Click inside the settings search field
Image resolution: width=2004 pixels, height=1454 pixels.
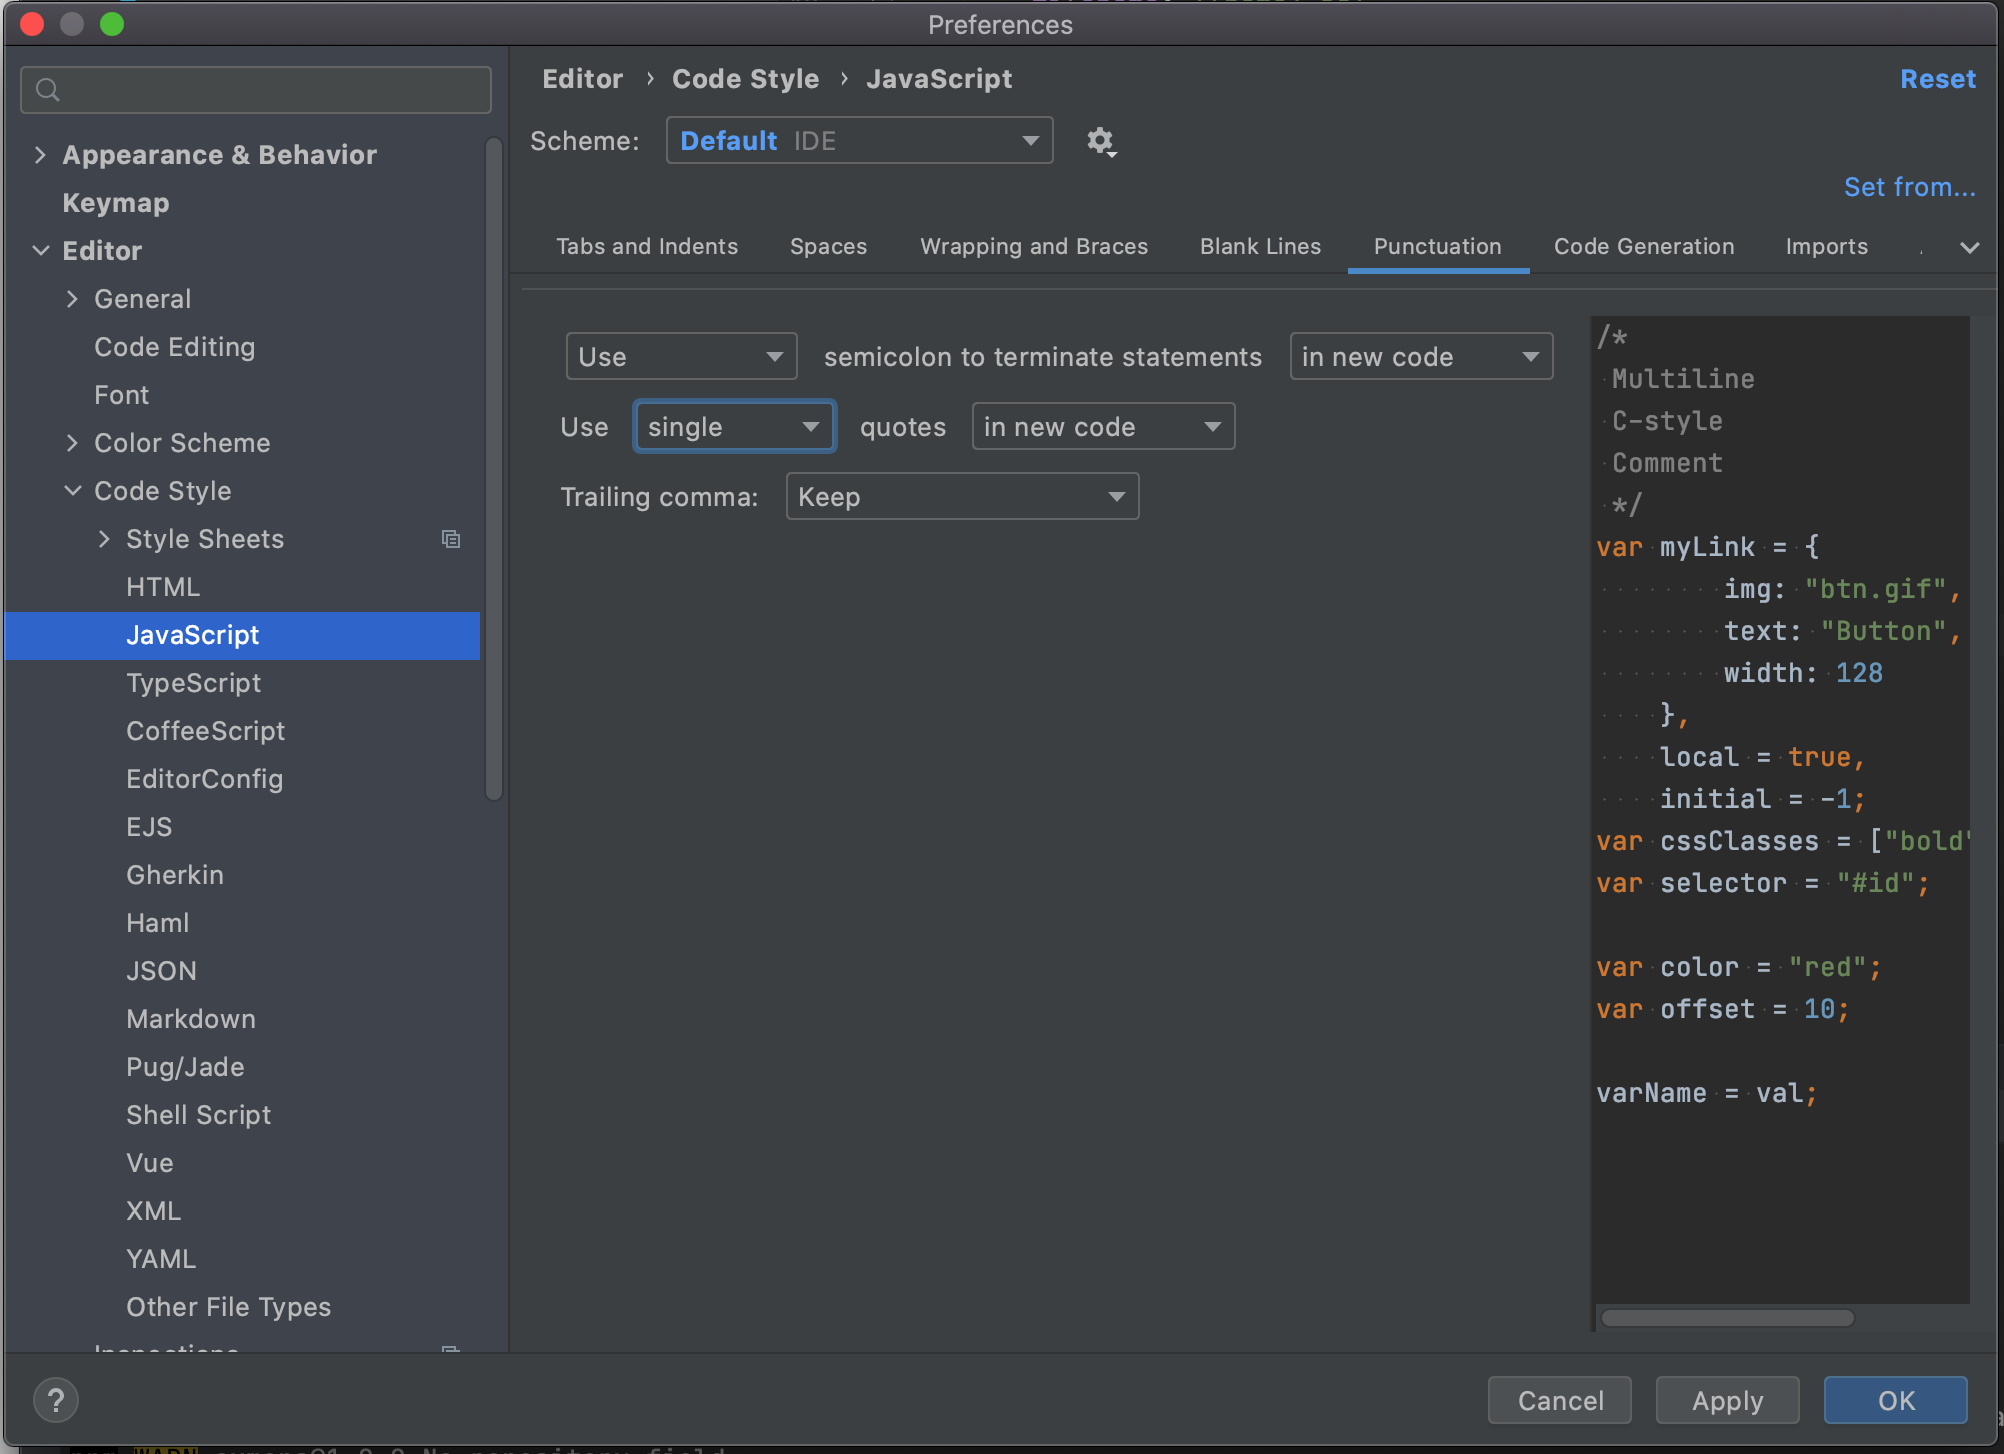(x=270, y=90)
